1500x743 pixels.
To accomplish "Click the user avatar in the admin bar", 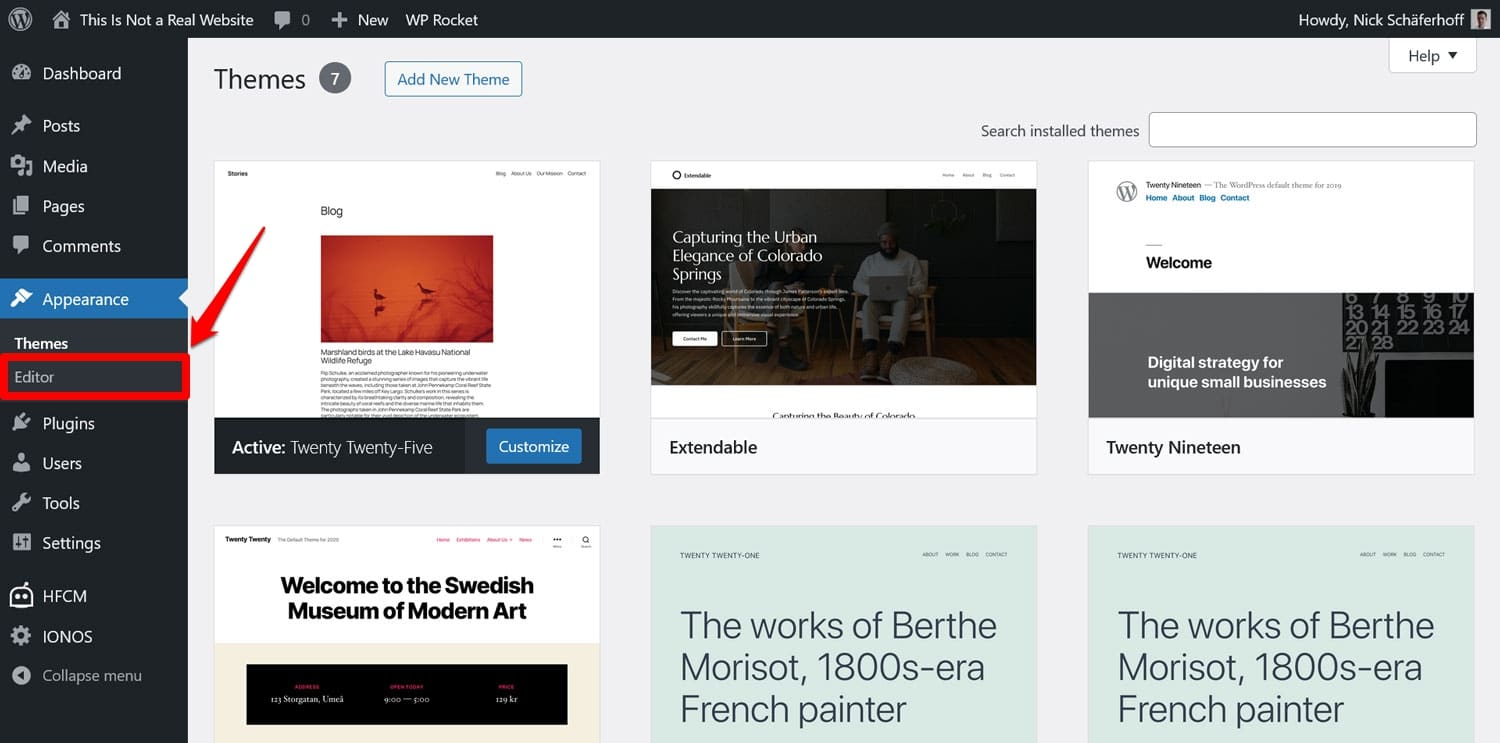I will [1480, 20].
